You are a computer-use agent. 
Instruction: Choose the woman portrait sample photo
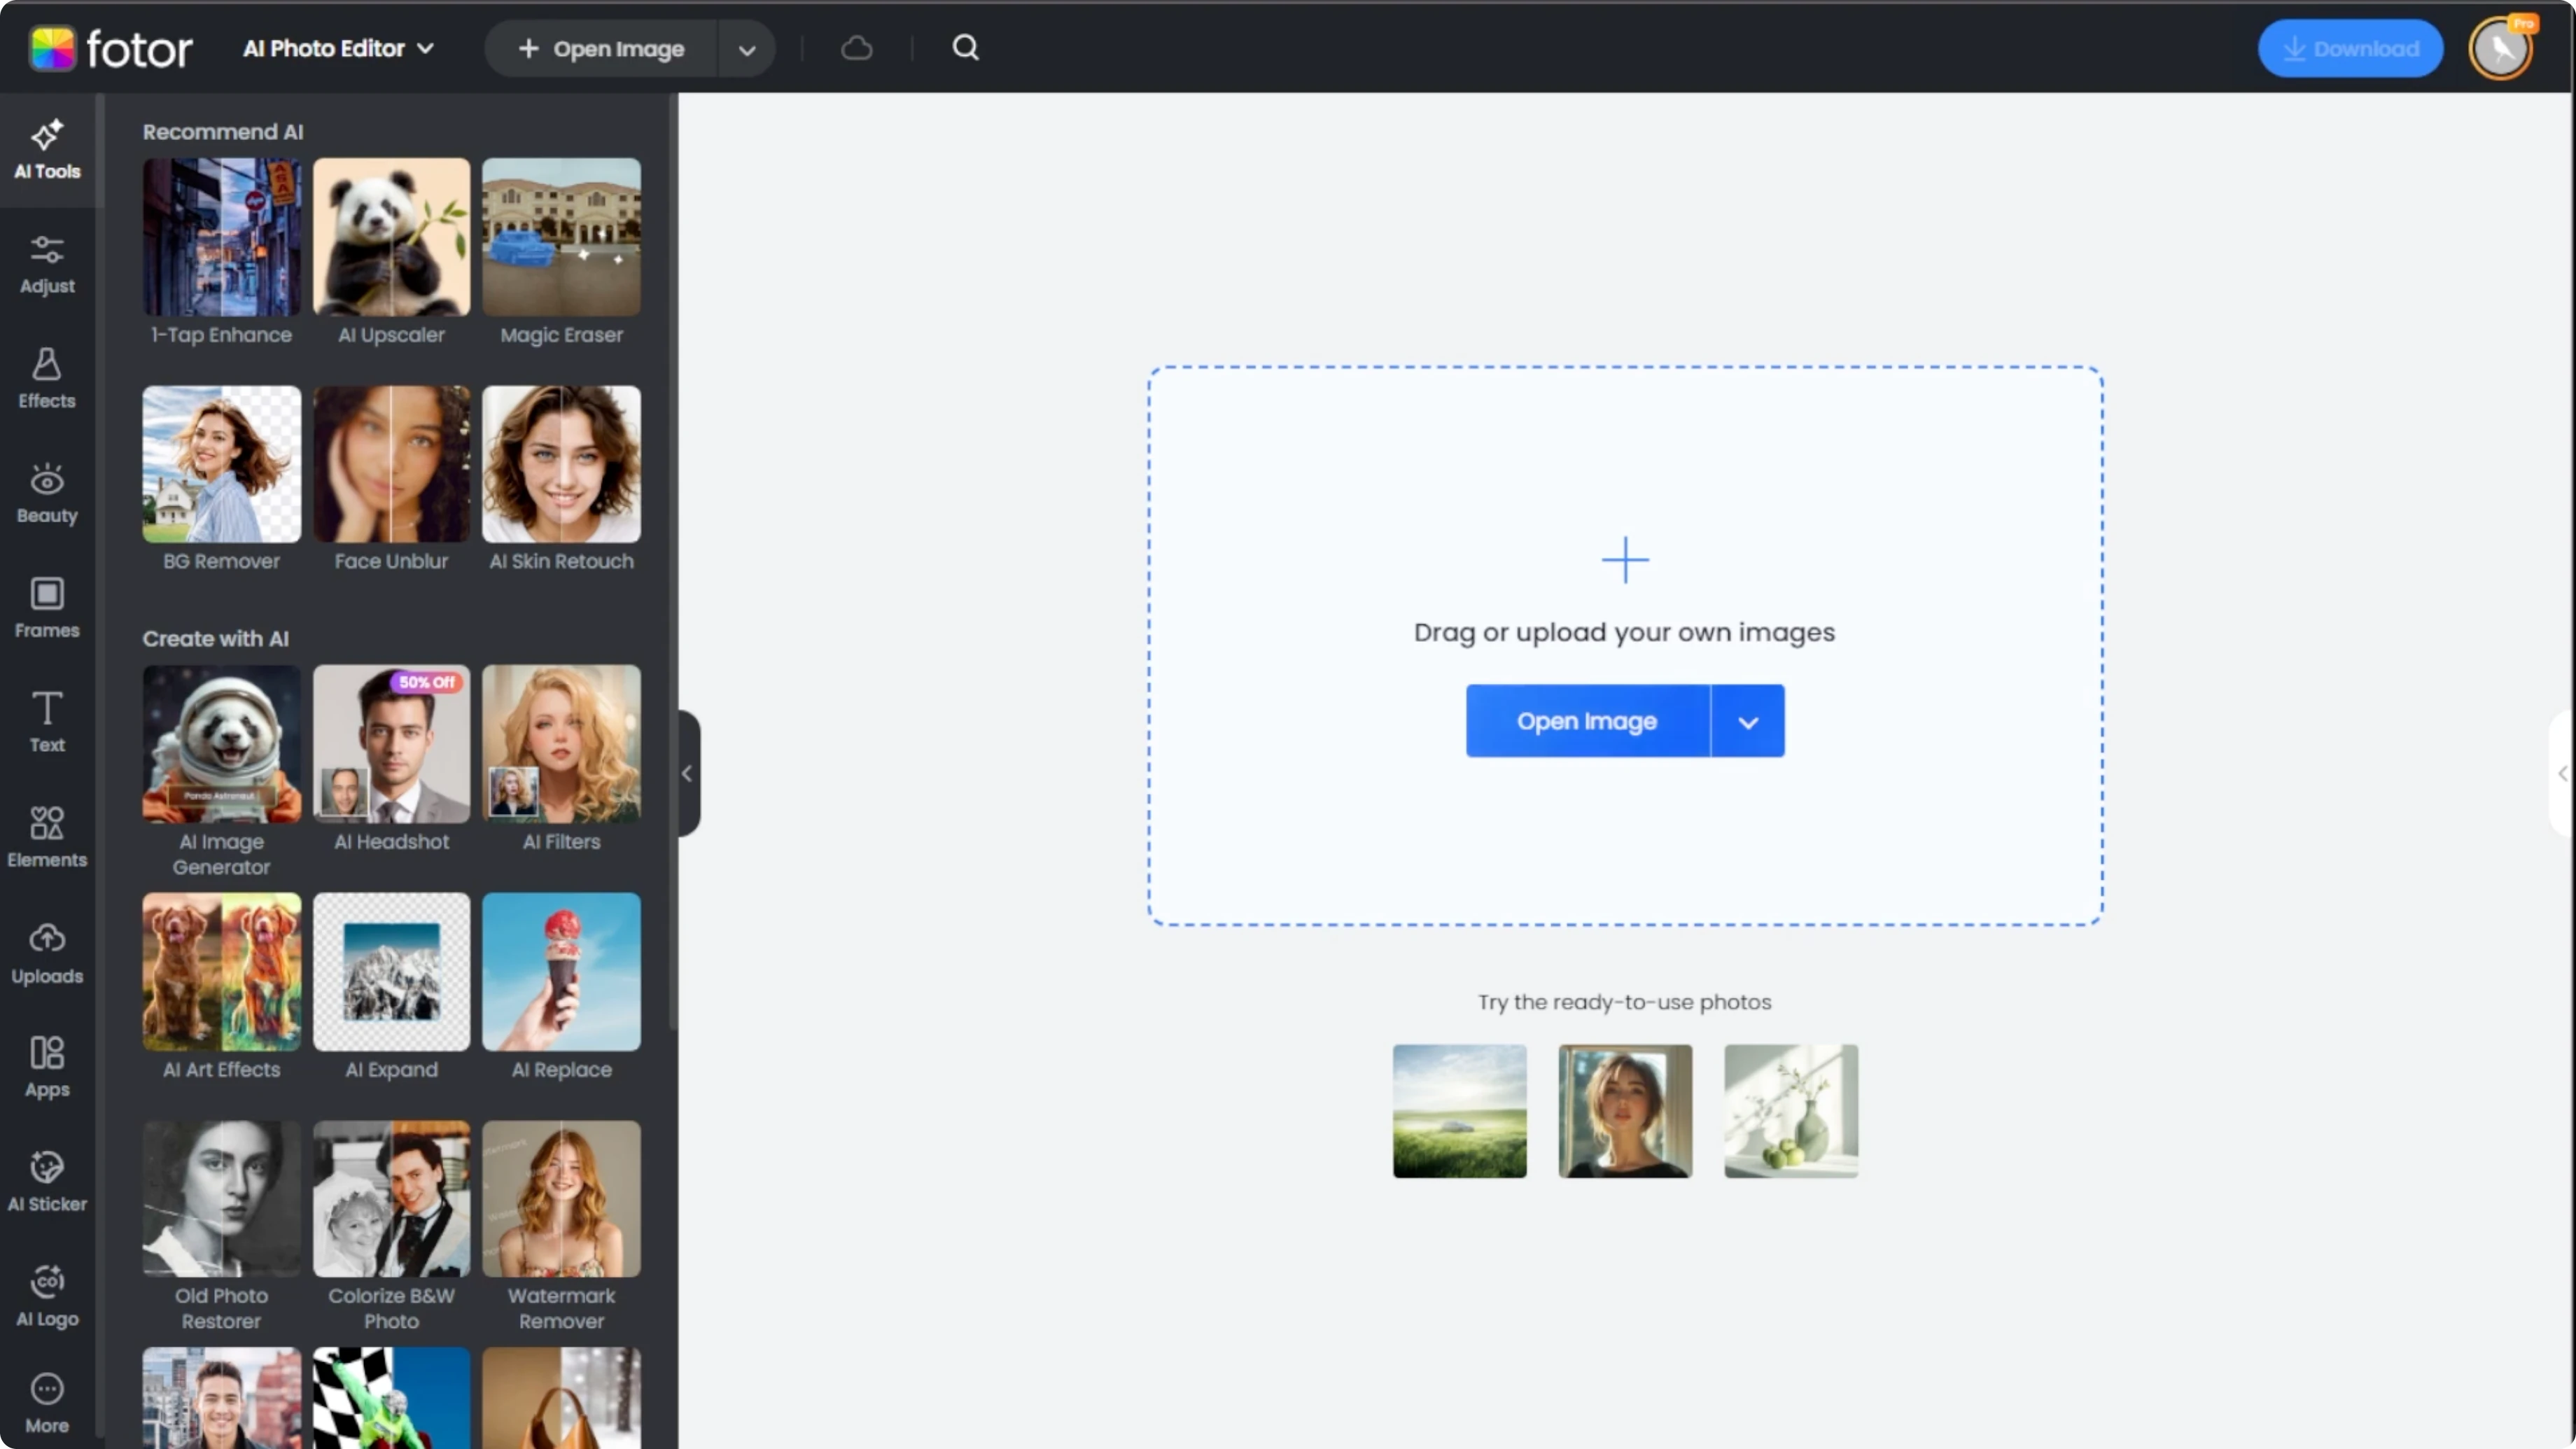[1625, 1111]
